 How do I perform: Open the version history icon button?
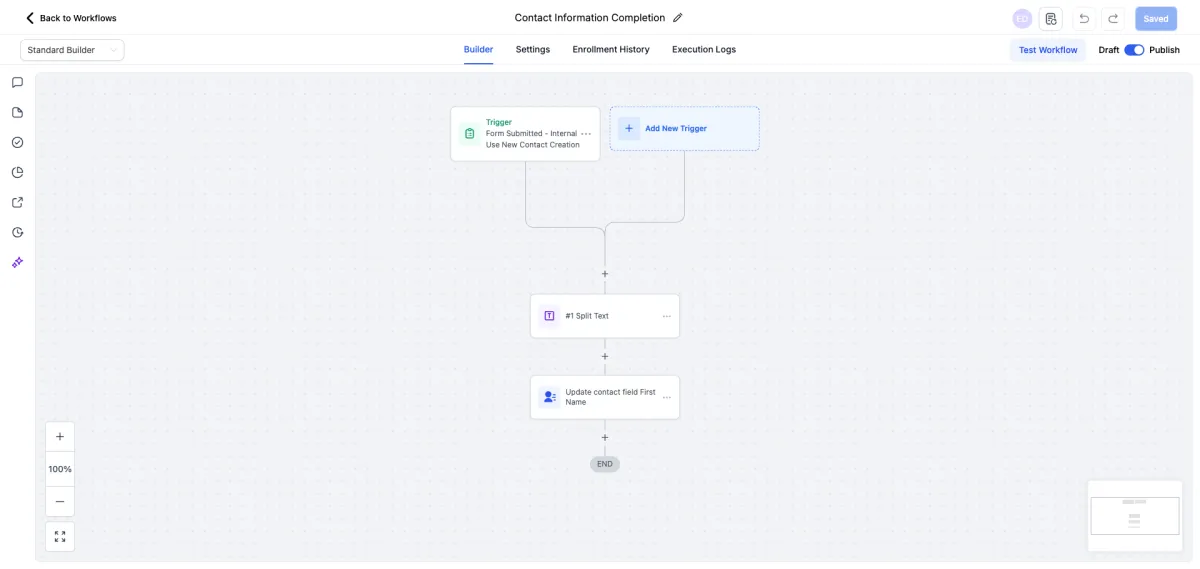[x=1050, y=19]
